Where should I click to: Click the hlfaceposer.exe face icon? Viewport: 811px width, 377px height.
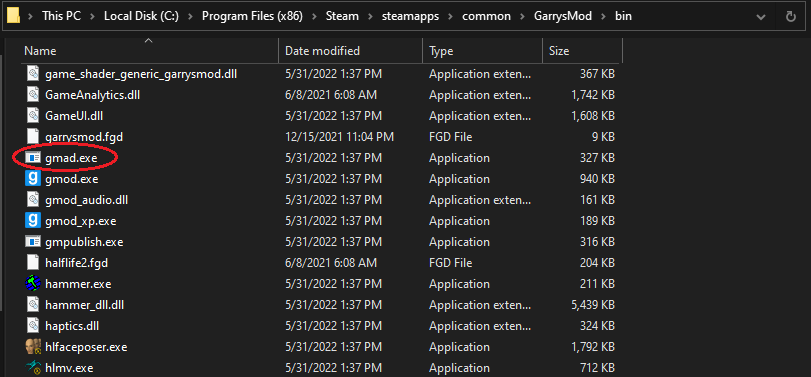(x=33, y=346)
